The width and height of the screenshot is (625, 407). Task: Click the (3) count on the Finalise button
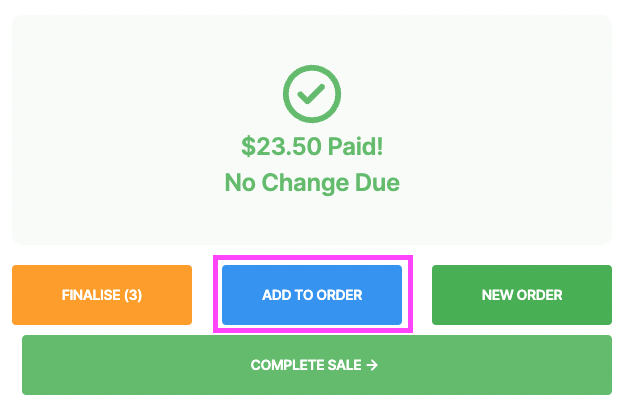[x=133, y=295]
